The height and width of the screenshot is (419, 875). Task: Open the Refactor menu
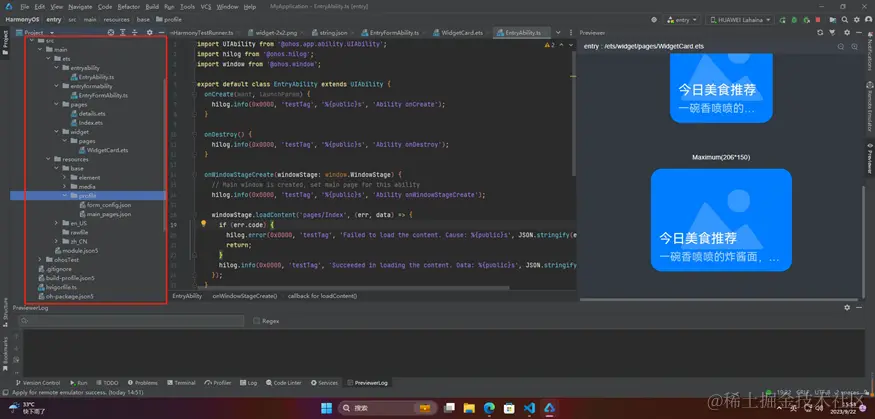[x=129, y=7]
